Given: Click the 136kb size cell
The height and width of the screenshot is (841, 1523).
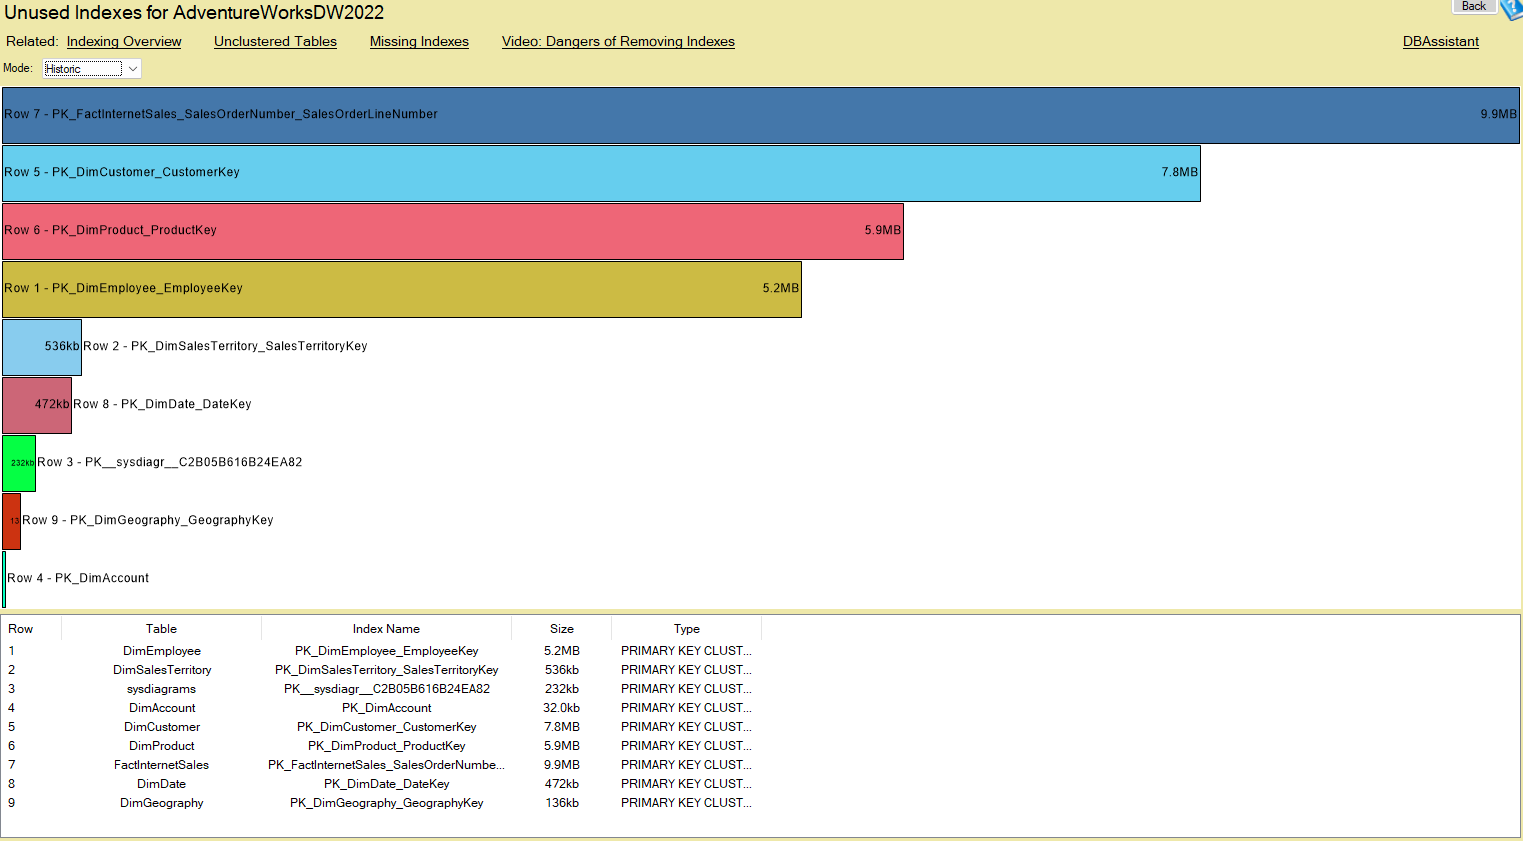Looking at the screenshot, I should (562, 803).
